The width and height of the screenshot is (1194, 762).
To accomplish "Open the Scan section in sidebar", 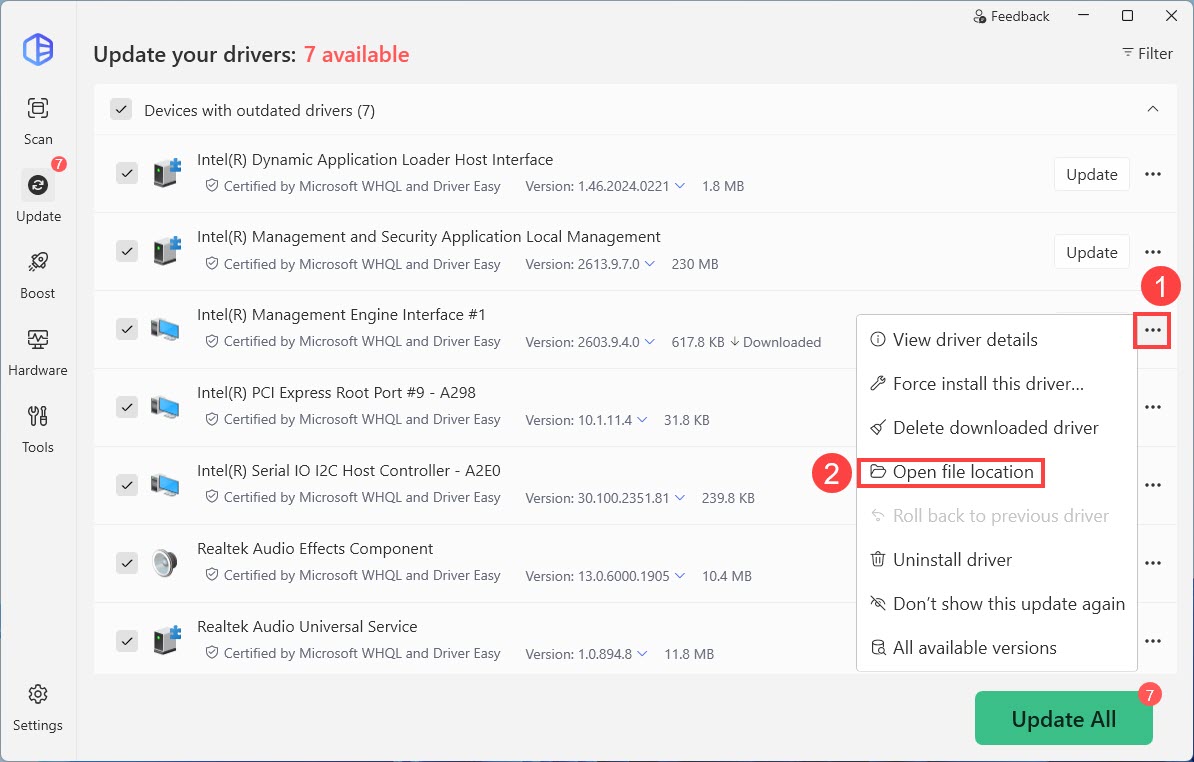I will coord(37,120).
